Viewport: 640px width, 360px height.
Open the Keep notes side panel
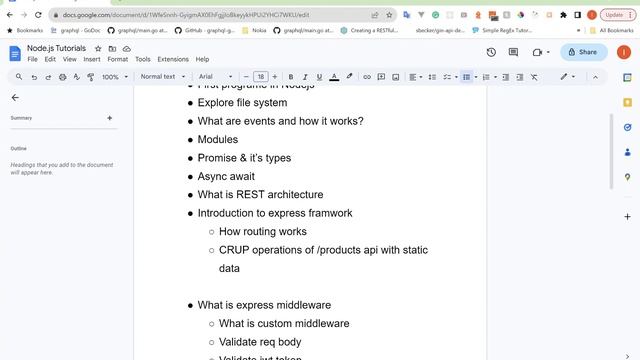(x=627, y=102)
